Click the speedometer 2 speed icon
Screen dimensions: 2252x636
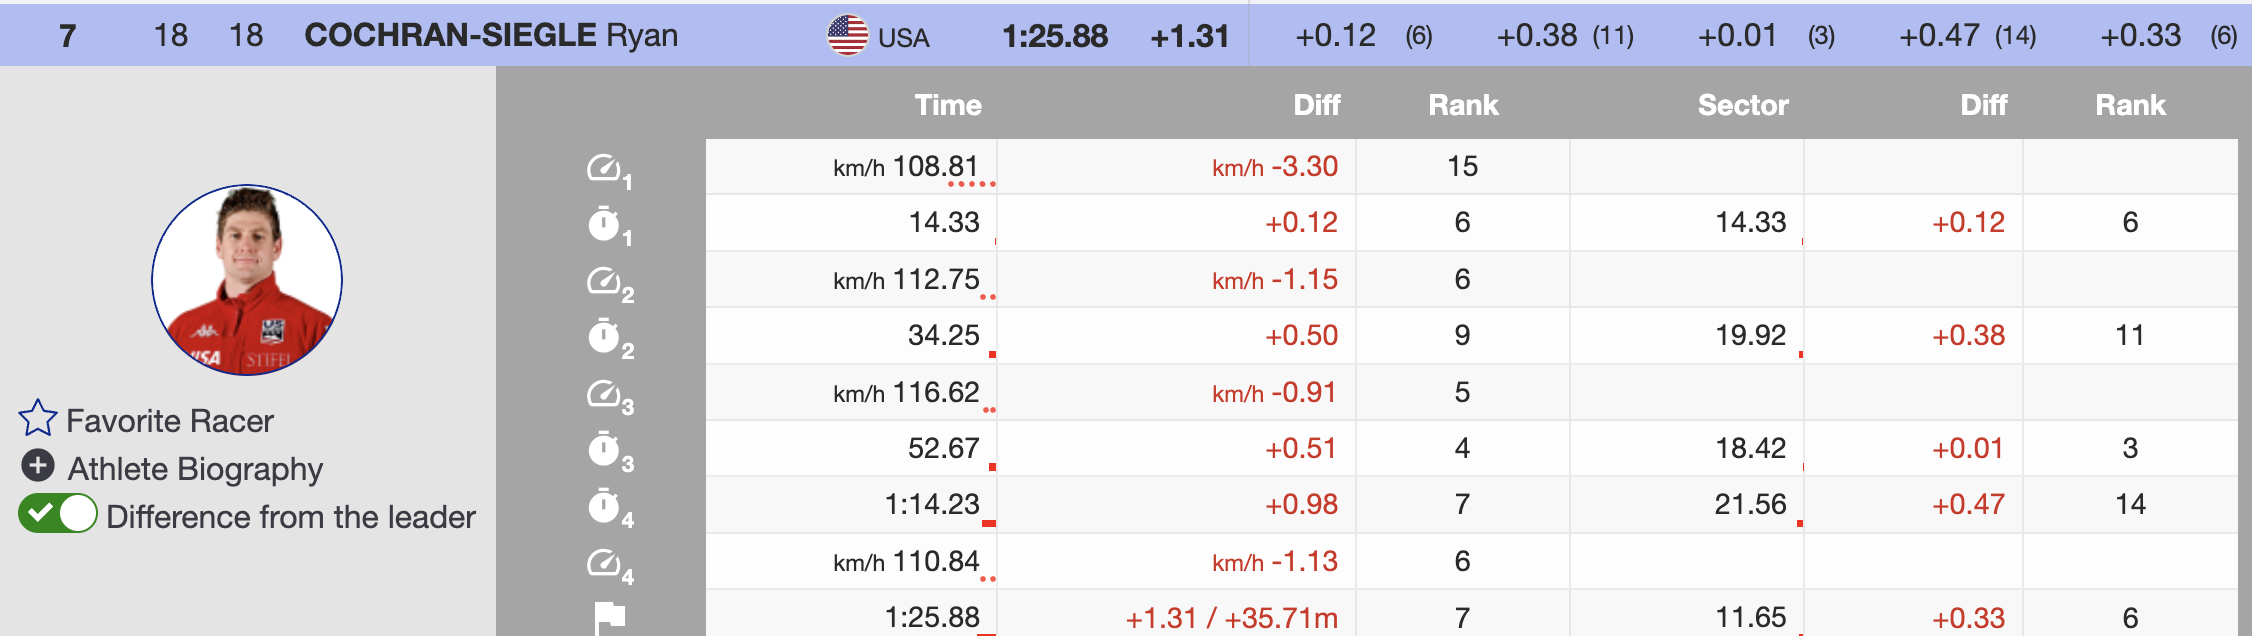coord(606,281)
